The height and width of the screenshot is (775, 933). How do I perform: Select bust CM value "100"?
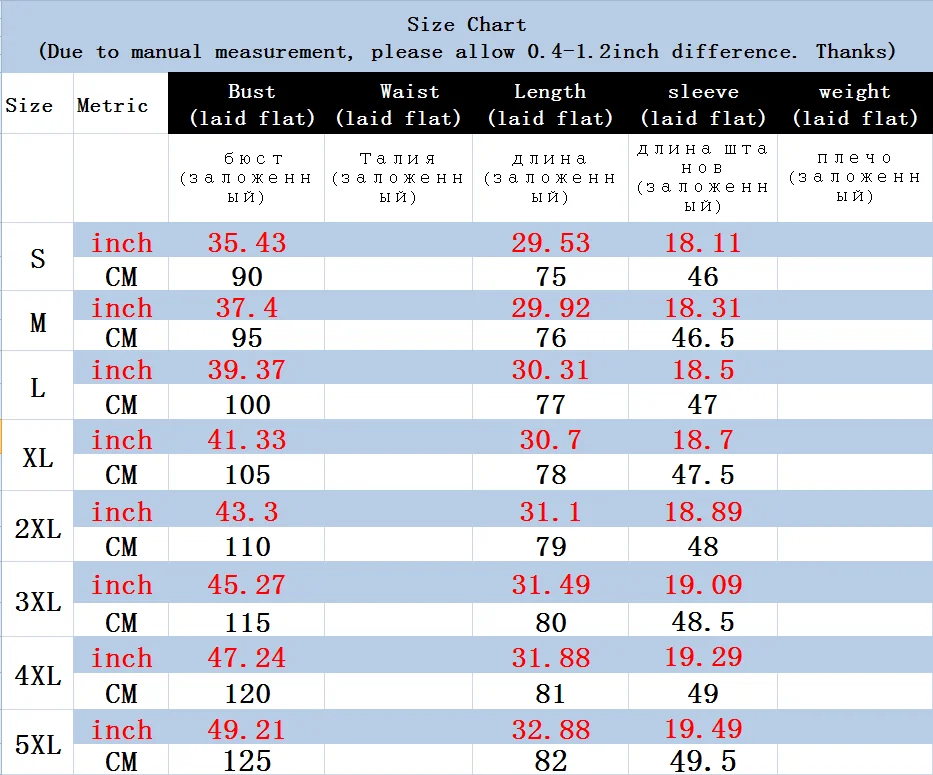pos(248,405)
